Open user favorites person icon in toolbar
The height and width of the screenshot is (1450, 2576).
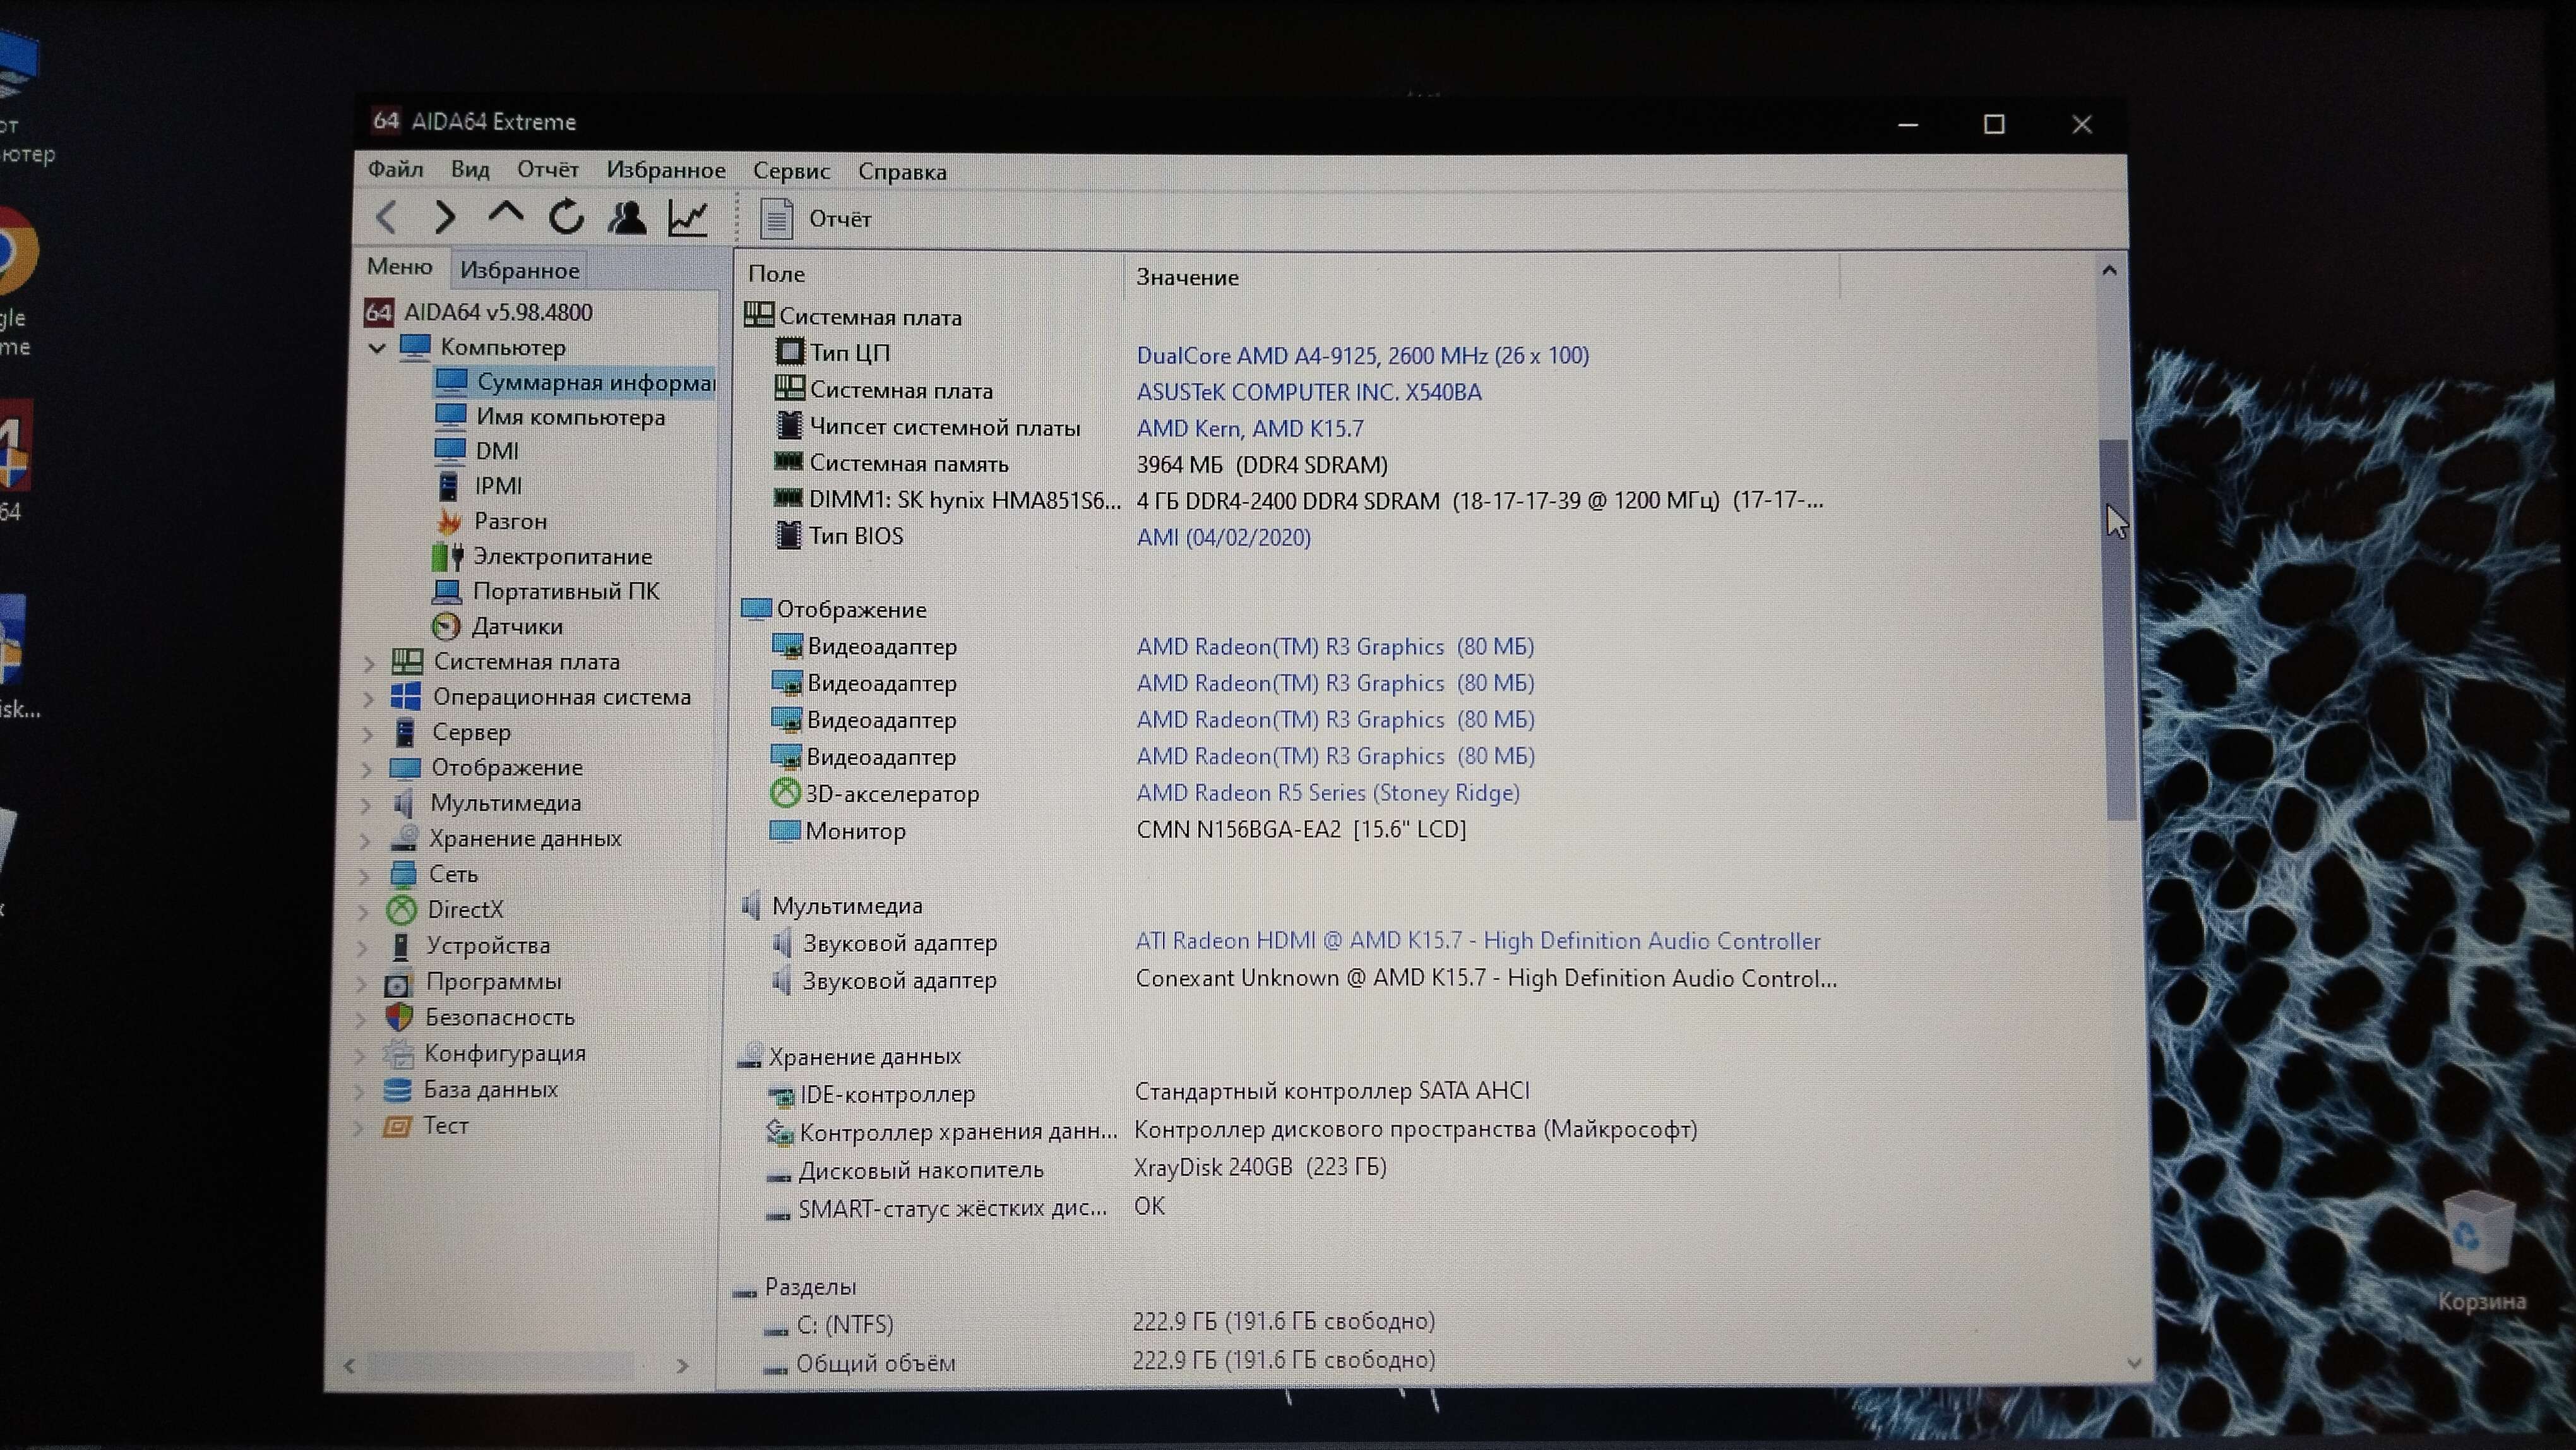(x=627, y=217)
